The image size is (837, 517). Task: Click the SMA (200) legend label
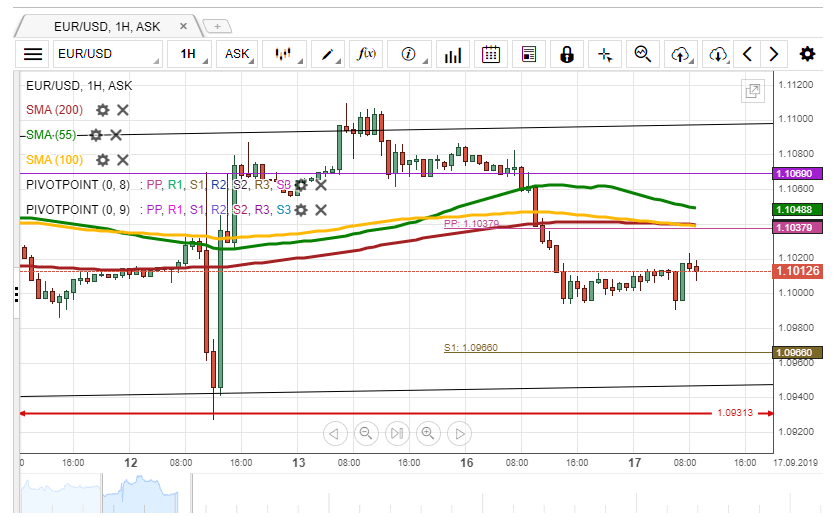[54, 110]
